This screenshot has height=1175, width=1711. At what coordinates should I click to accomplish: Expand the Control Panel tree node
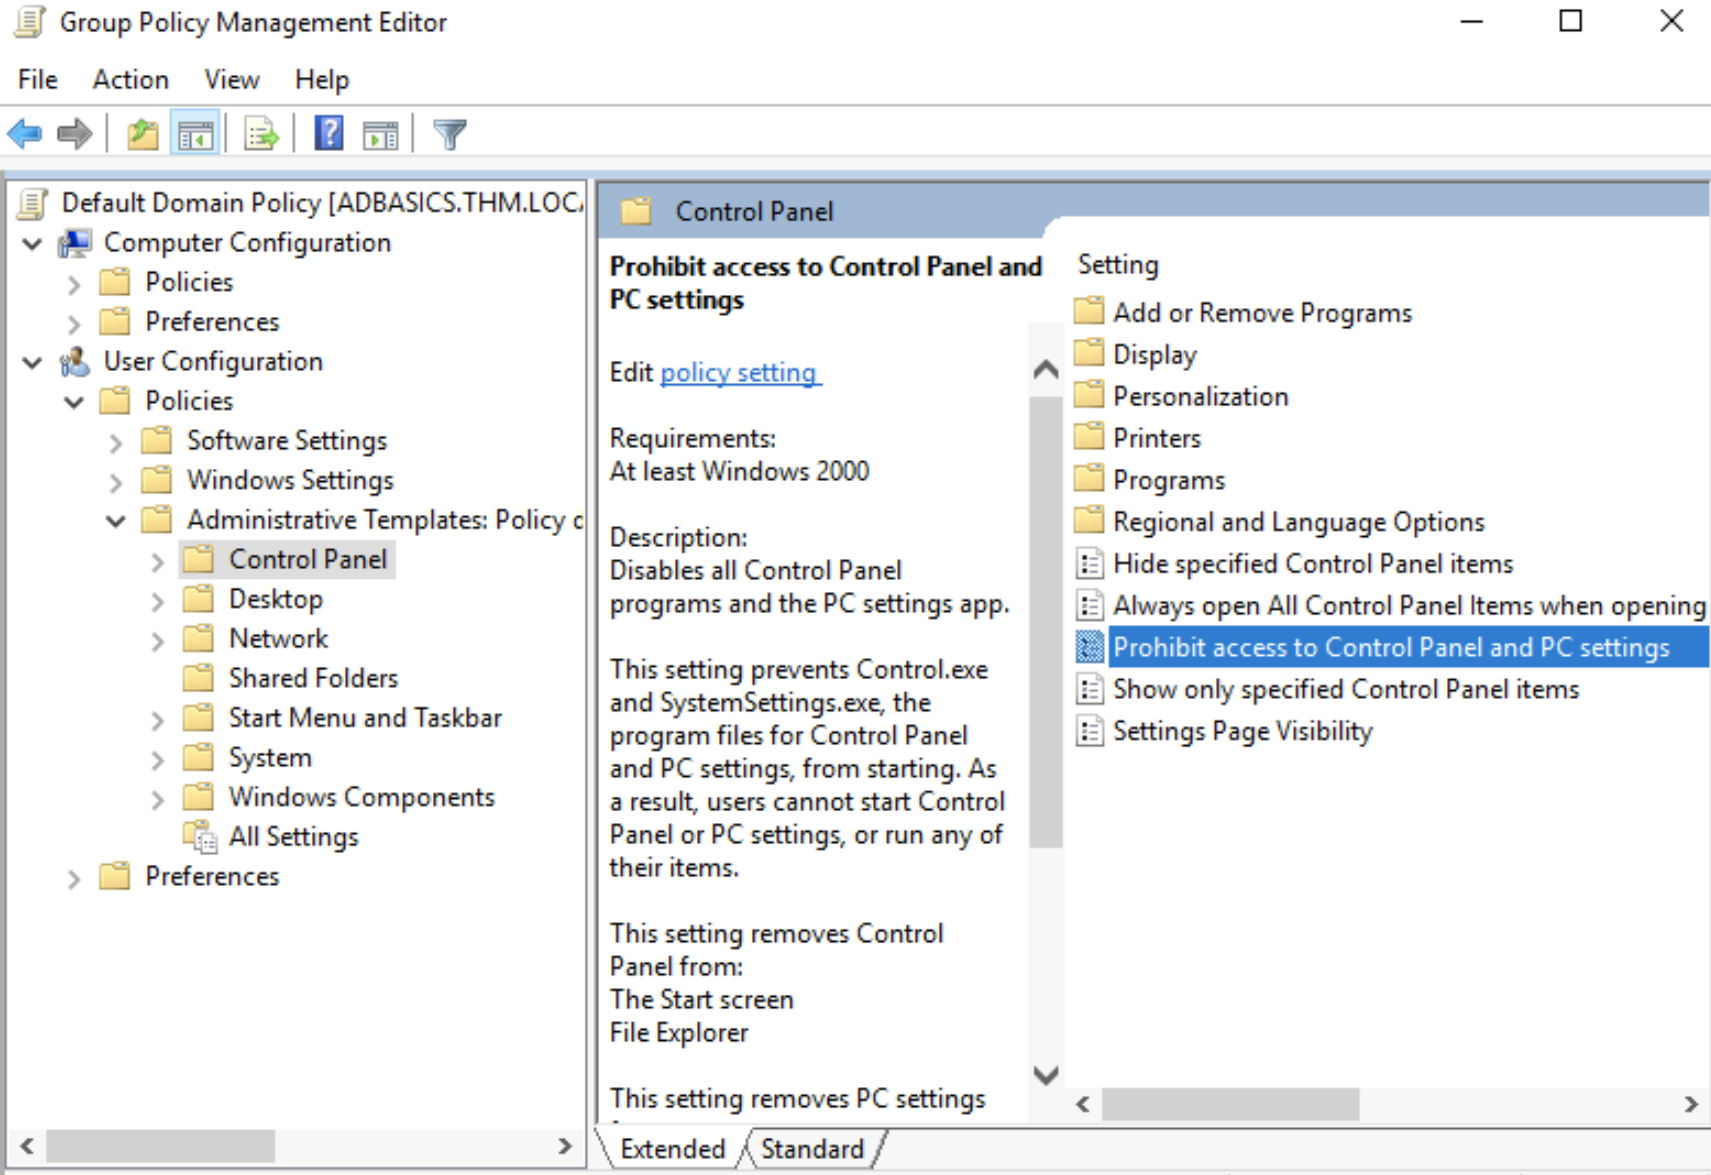[x=158, y=561]
